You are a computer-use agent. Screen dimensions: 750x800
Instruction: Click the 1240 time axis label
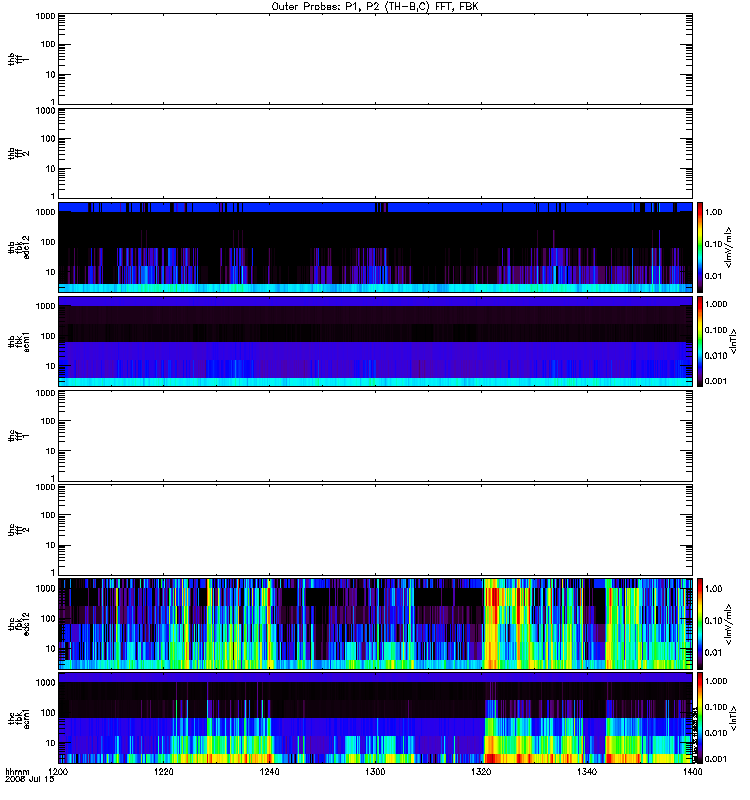pyautogui.click(x=269, y=771)
